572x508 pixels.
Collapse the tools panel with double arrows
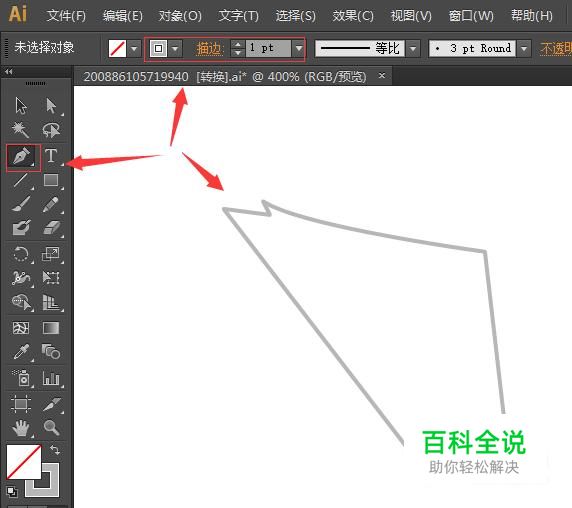[9, 72]
